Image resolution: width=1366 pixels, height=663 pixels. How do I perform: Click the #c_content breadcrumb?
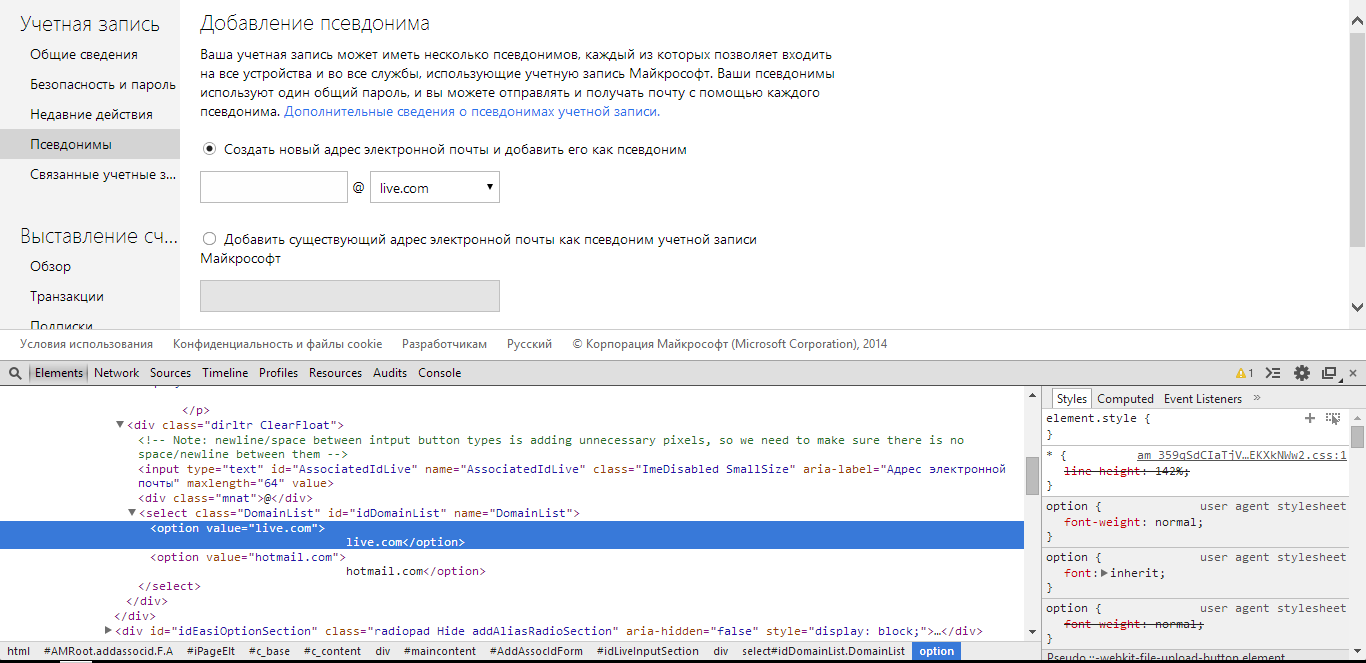point(333,651)
